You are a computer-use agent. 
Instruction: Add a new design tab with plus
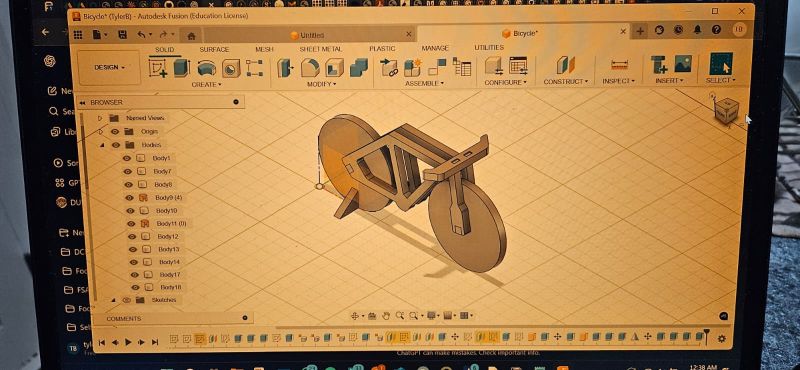tap(640, 31)
